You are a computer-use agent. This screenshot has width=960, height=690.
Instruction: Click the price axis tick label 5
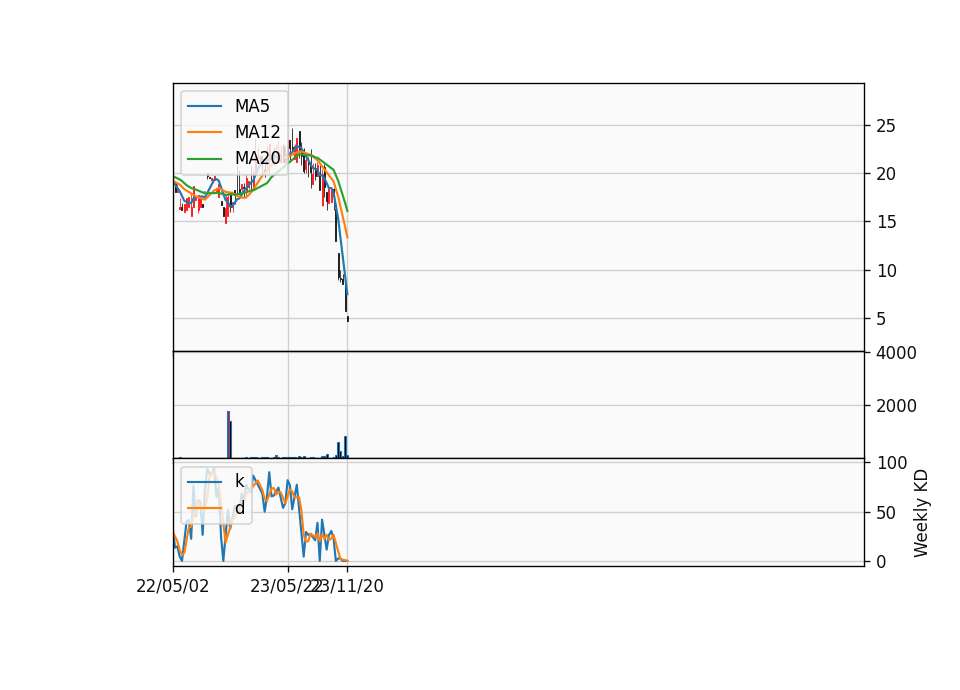click(881, 319)
